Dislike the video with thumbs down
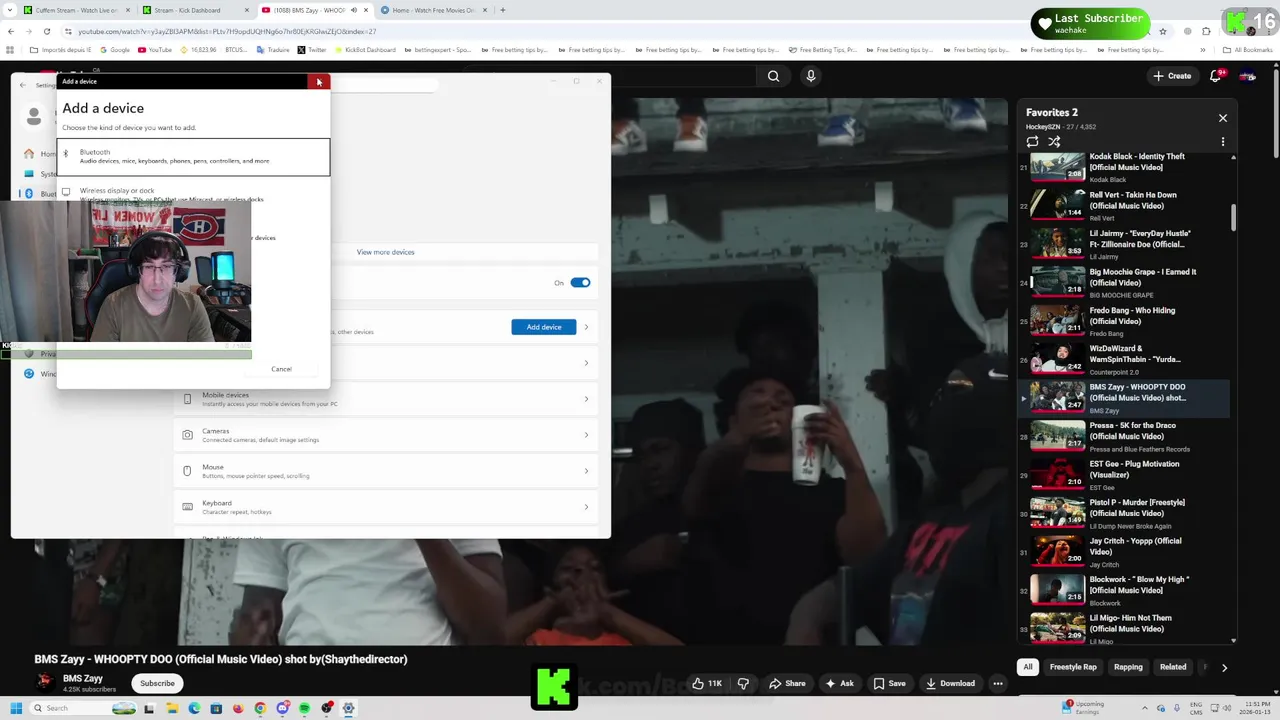1280x720 pixels. pyautogui.click(x=743, y=683)
